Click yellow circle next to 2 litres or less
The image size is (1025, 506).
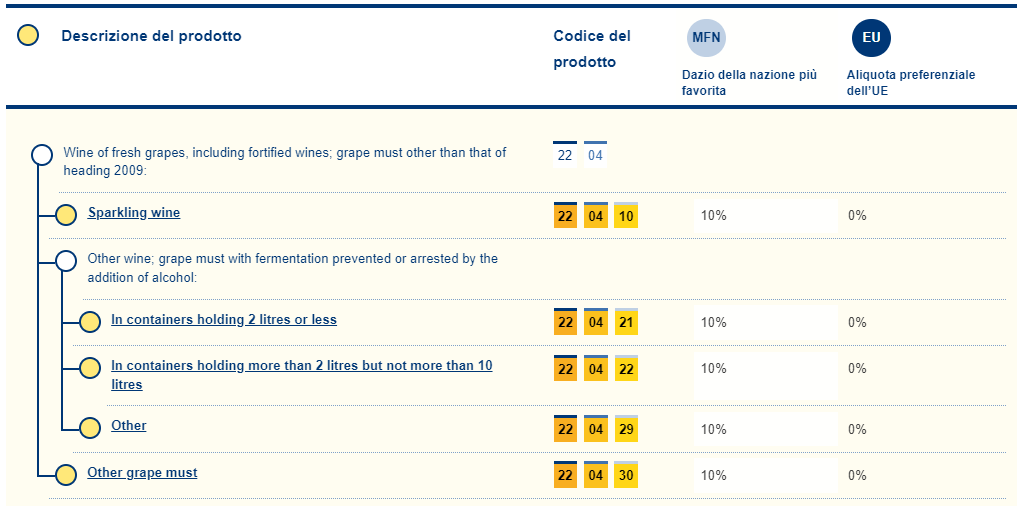pos(90,322)
